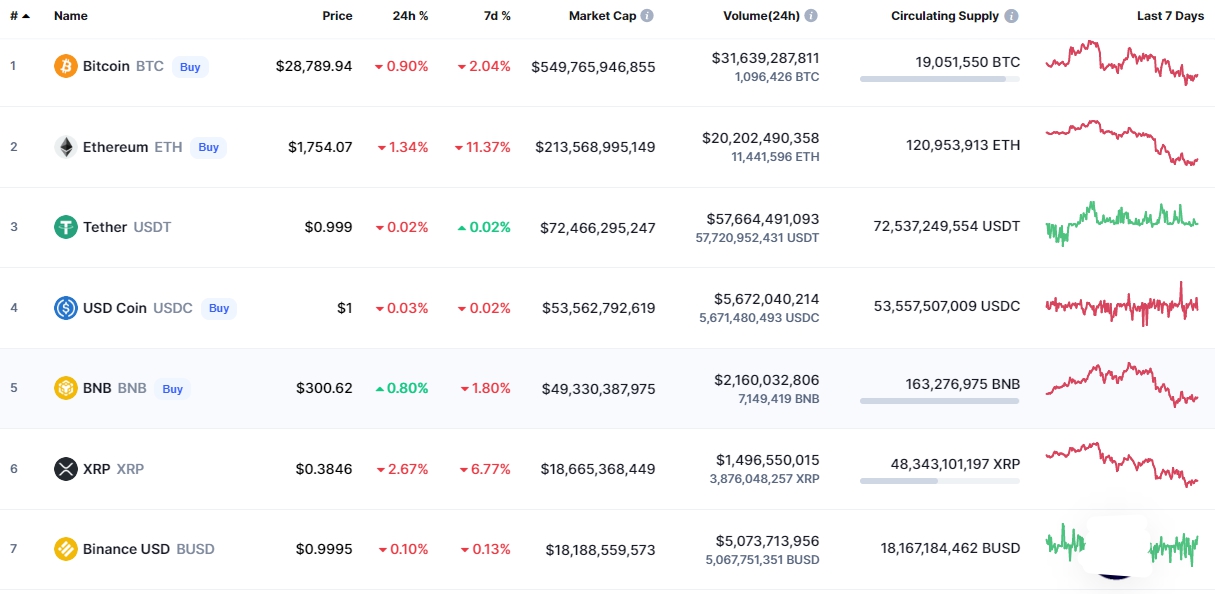Click the Buy button next to BNB

[x=173, y=389]
